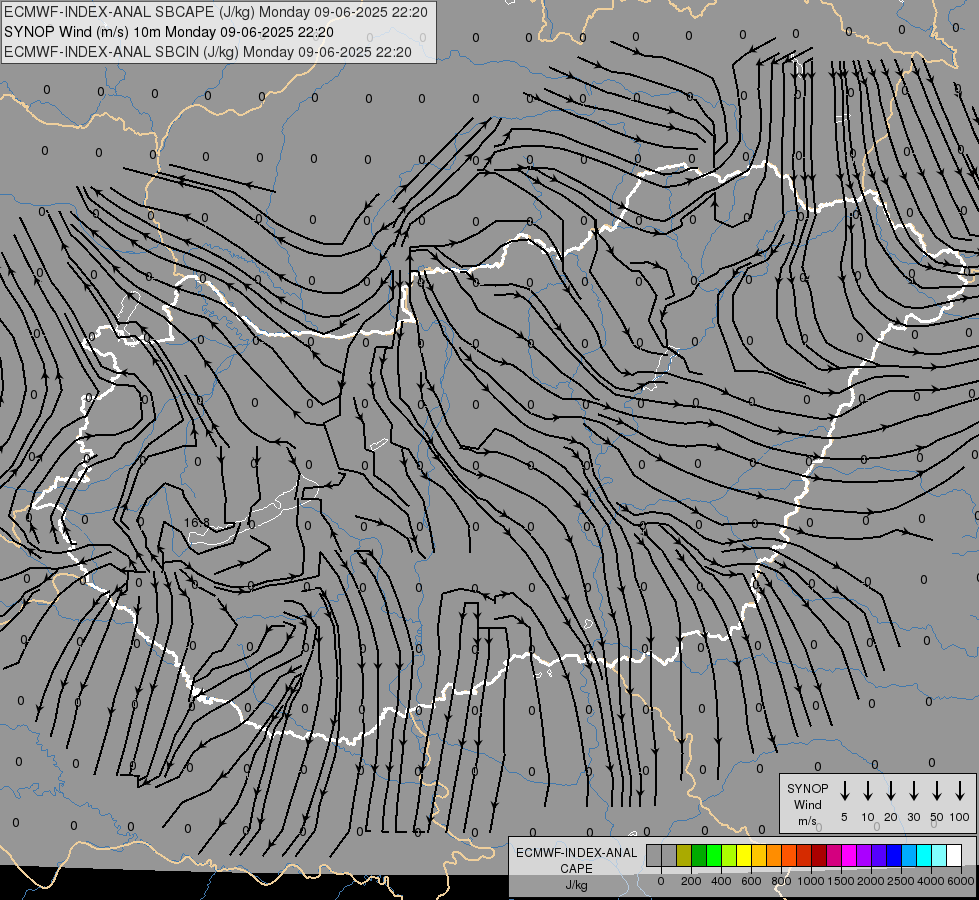This screenshot has width=979, height=900.
Task: Click the 10 m/s wind arrow symbol in legend
Action: pyautogui.click(x=867, y=791)
